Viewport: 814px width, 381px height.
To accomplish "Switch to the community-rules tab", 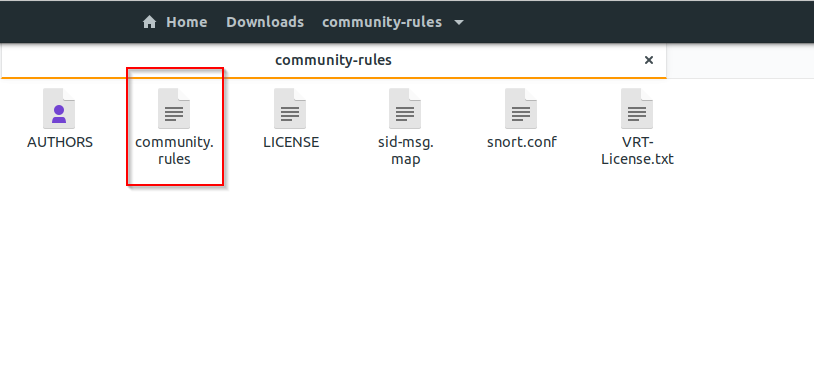I will [x=333, y=60].
